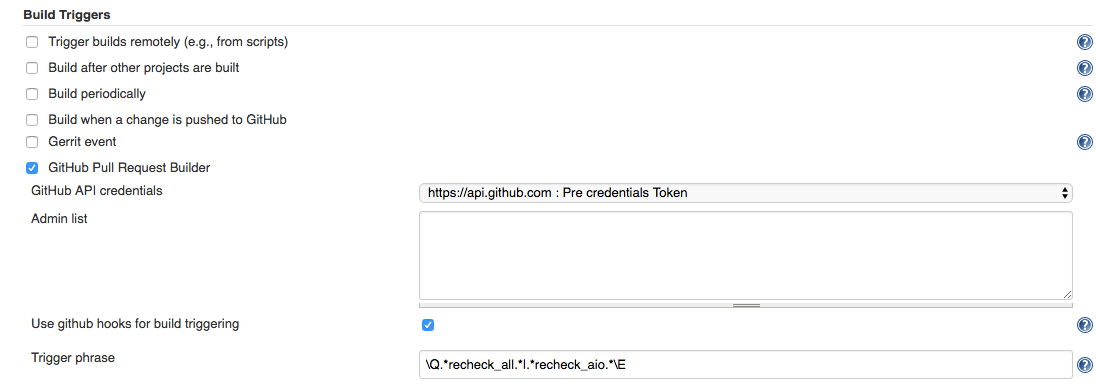Click the credentials dropdown arrow

(1064, 193)
